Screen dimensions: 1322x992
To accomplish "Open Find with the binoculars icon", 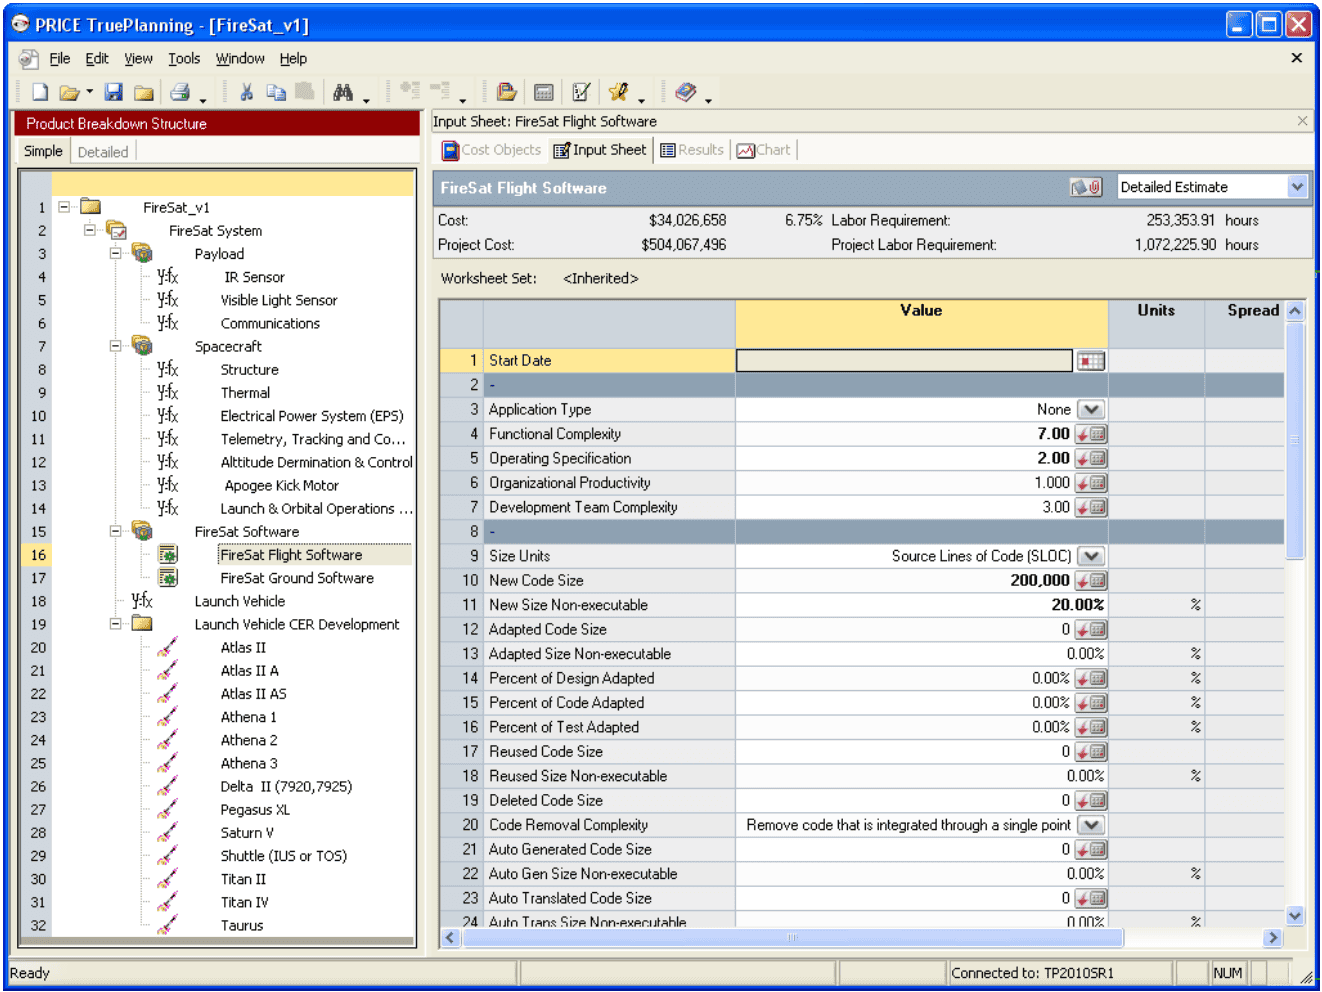I will (x=343, y=93).
